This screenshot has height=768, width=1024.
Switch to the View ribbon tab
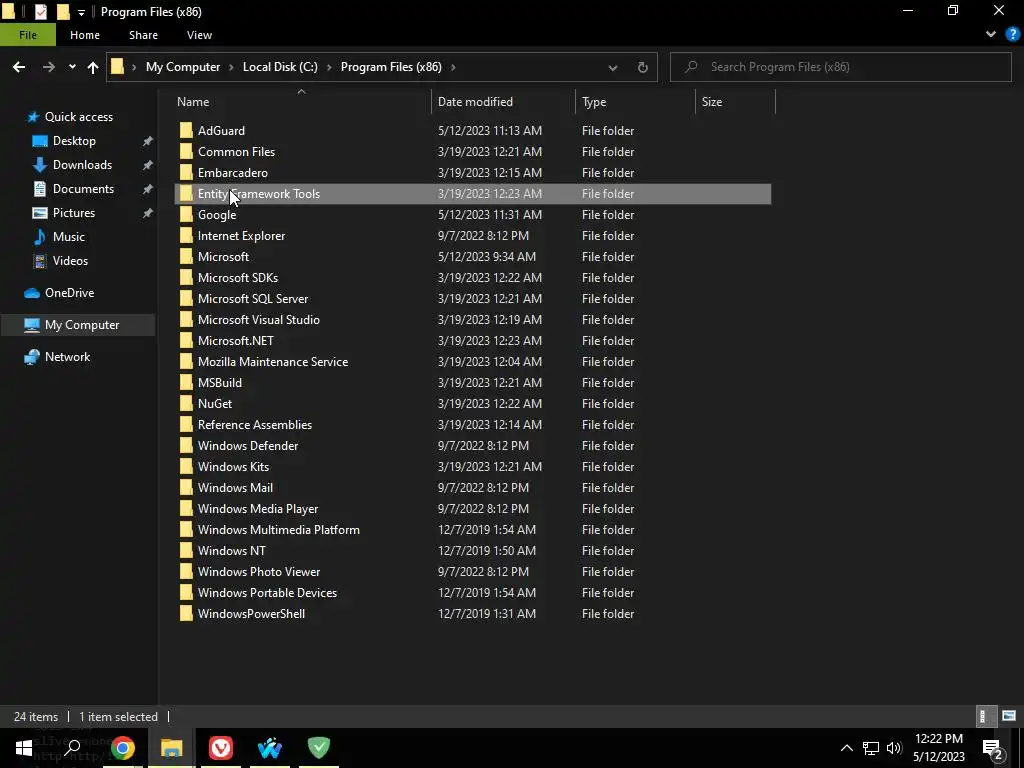pos(199,35)
